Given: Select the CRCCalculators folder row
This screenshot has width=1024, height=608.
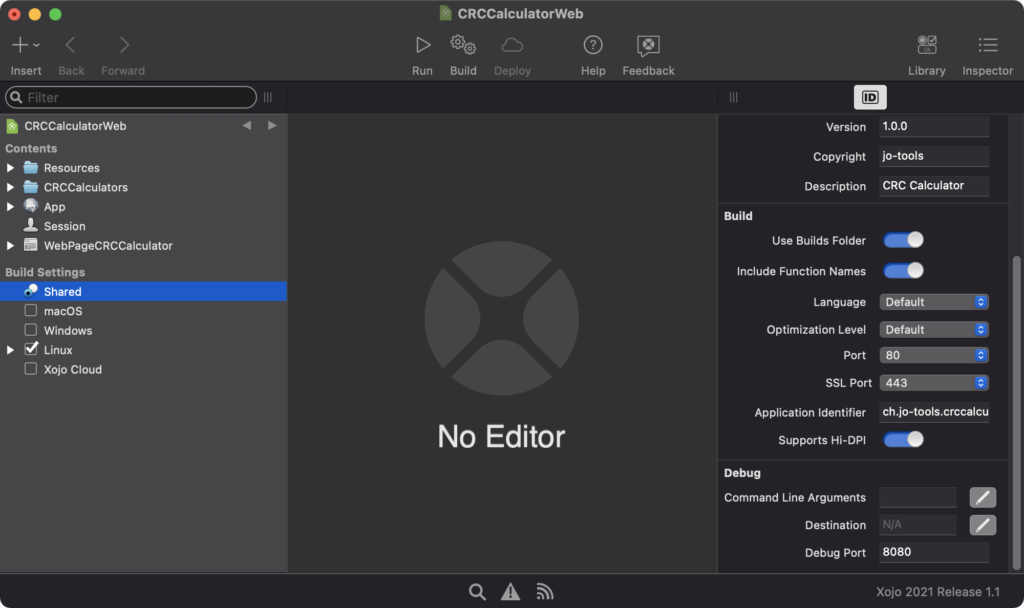Looking at the screenshot, I should [x=143, y=187].
